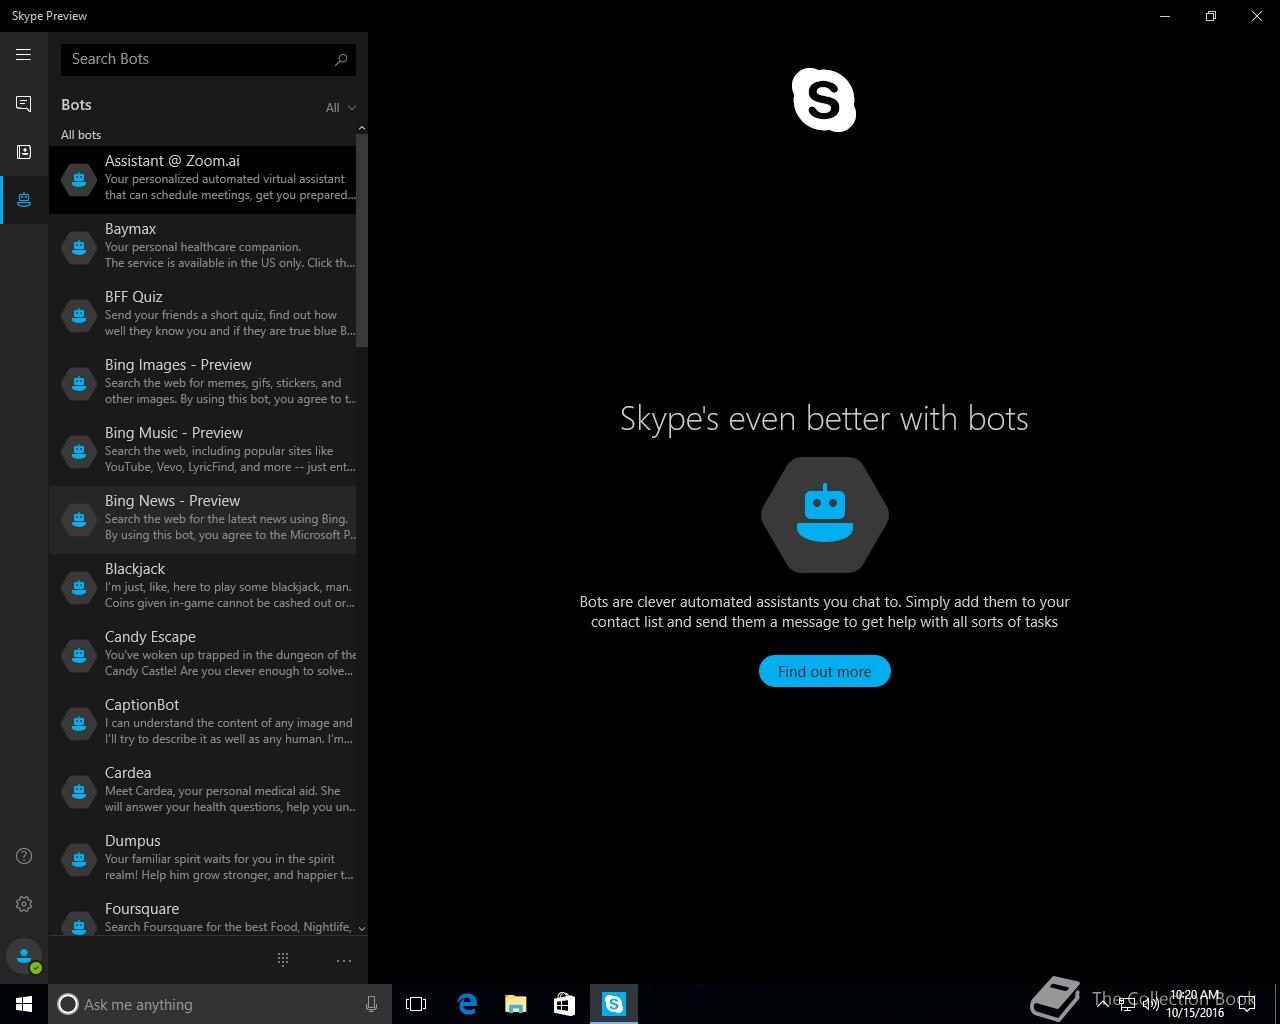Viewport: 1280px width, 1024px height.
Task: Open Windows Store from taskbar
Action: pos(565,1004)
